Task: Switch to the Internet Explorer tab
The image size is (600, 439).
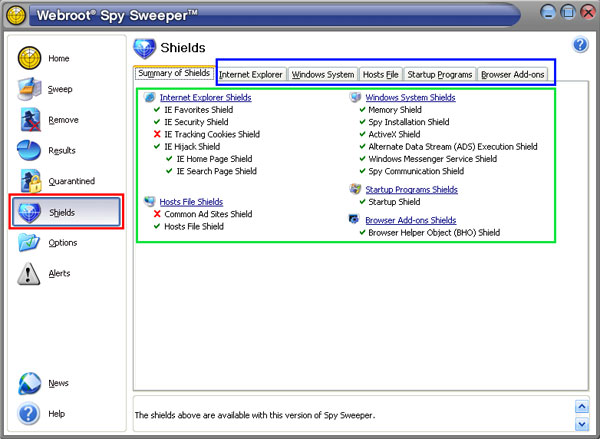Action: pos(251,74)
